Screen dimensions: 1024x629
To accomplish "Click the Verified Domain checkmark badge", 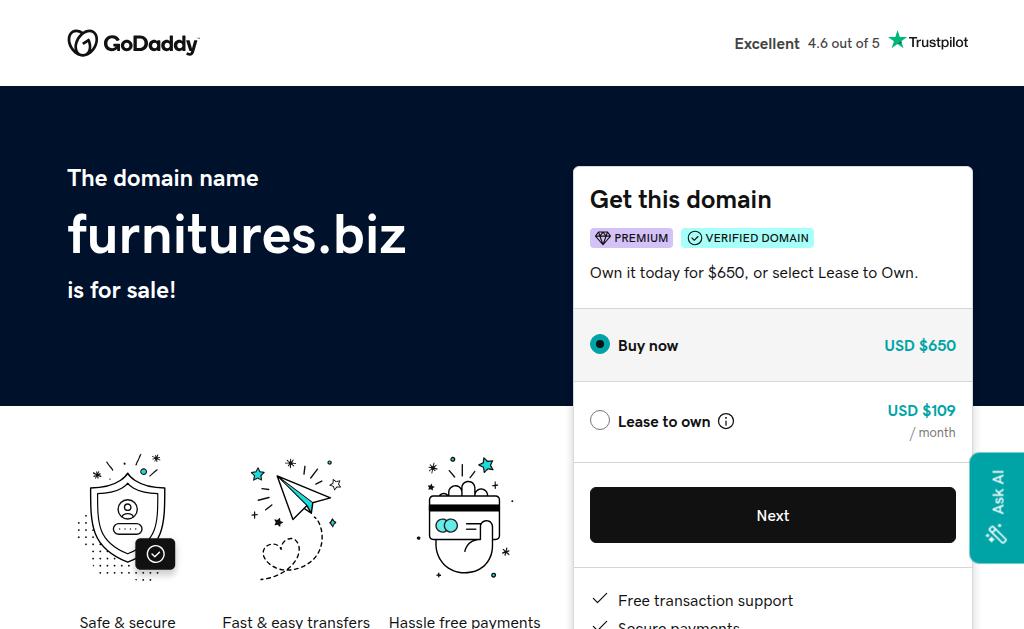I will point(747,238).
